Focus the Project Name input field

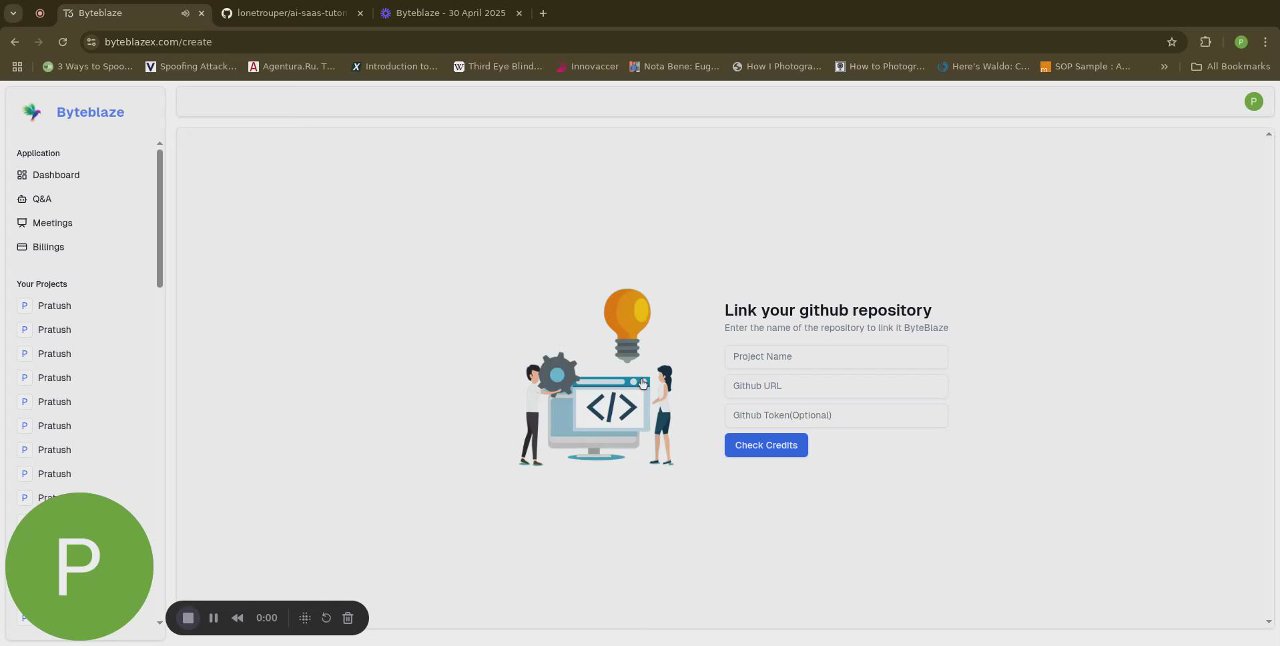[836, 356]
